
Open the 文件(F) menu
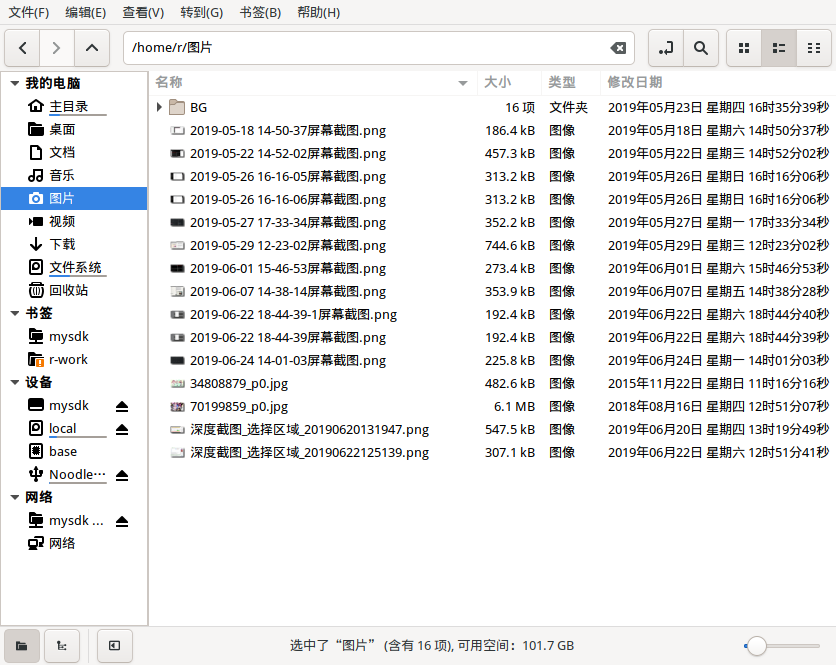[x=29, y=12]
